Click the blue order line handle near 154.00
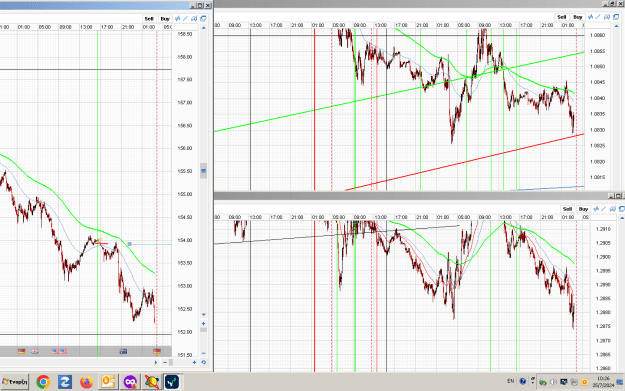 point(129,244)
